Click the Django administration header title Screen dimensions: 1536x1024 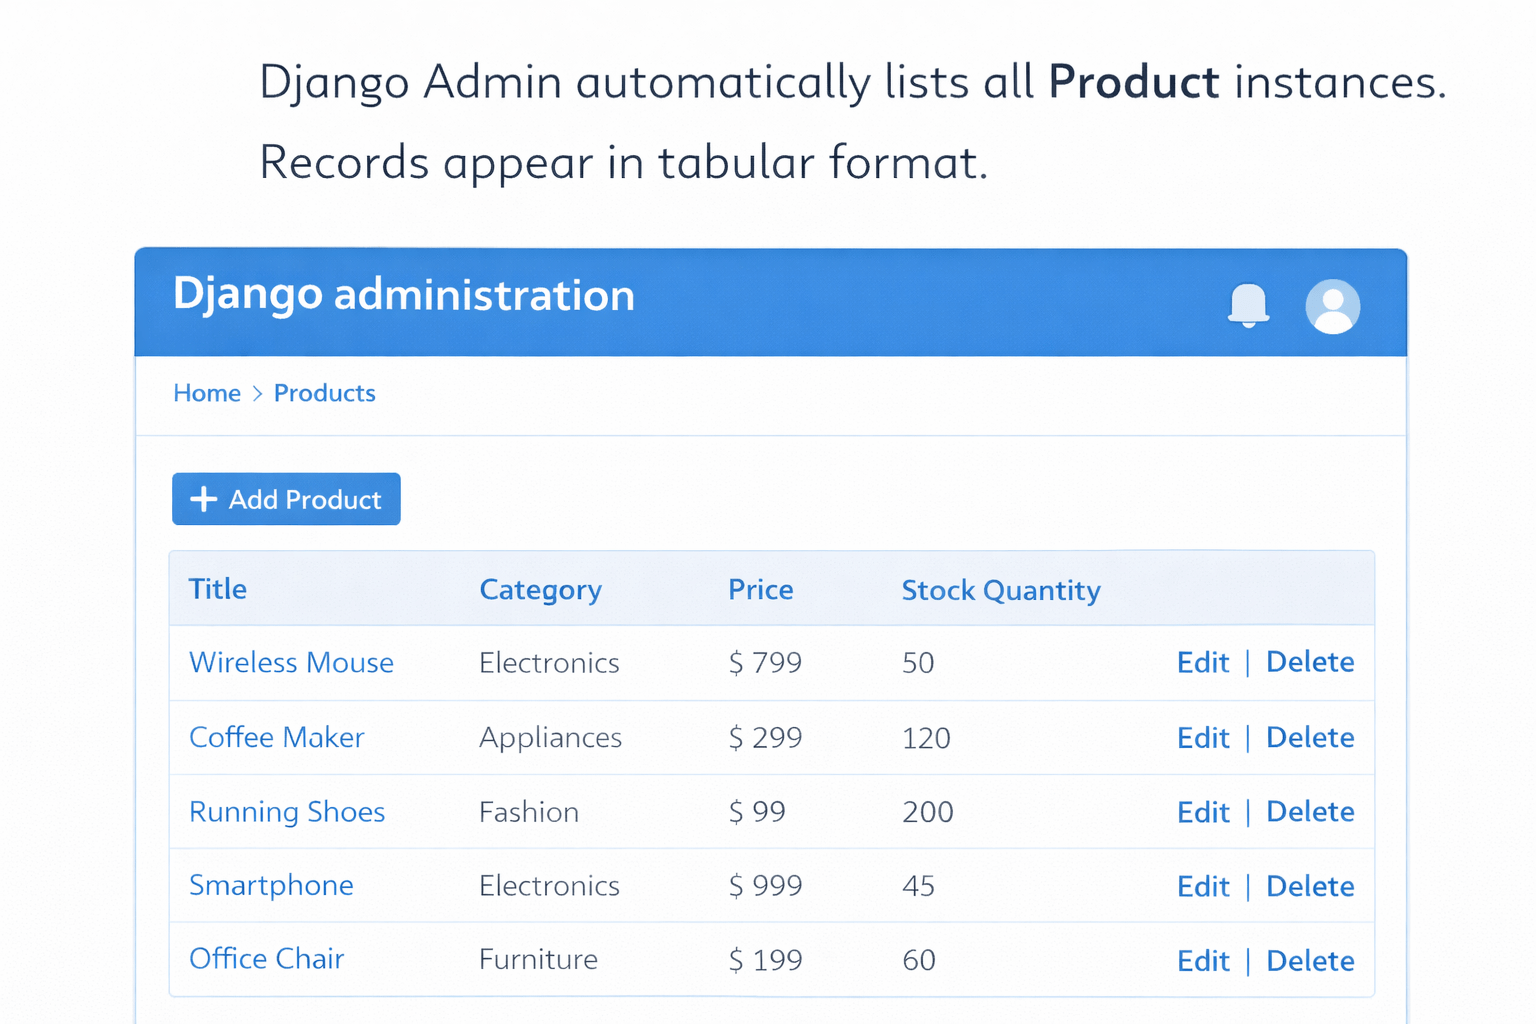[404, 296]
